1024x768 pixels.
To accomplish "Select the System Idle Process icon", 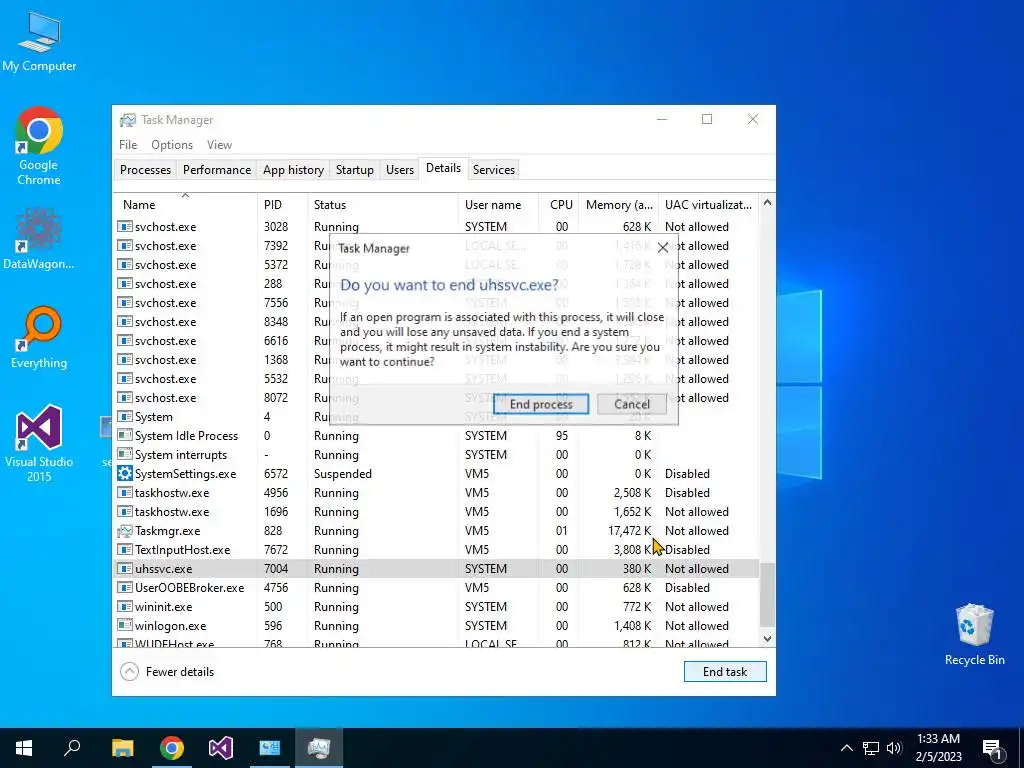I will pos(124,436).
